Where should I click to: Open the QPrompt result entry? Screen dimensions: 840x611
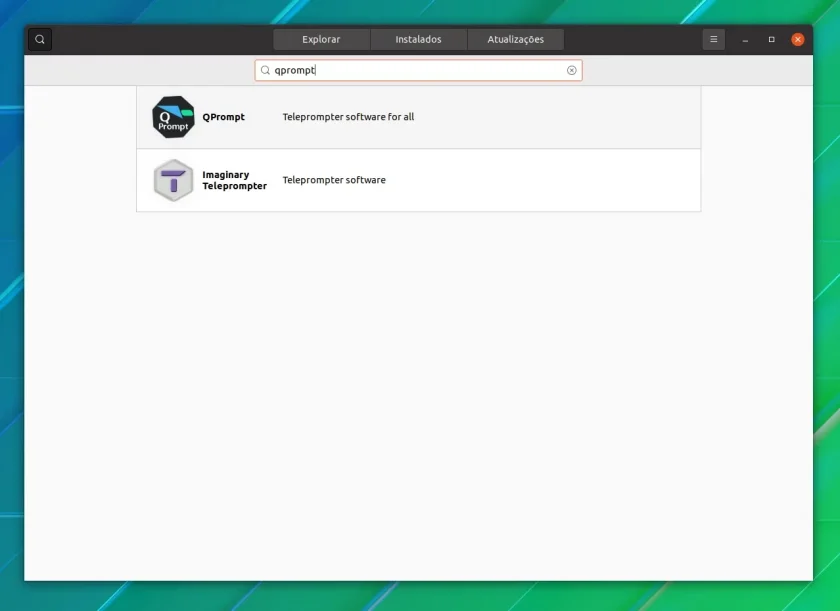pos(418,117)
